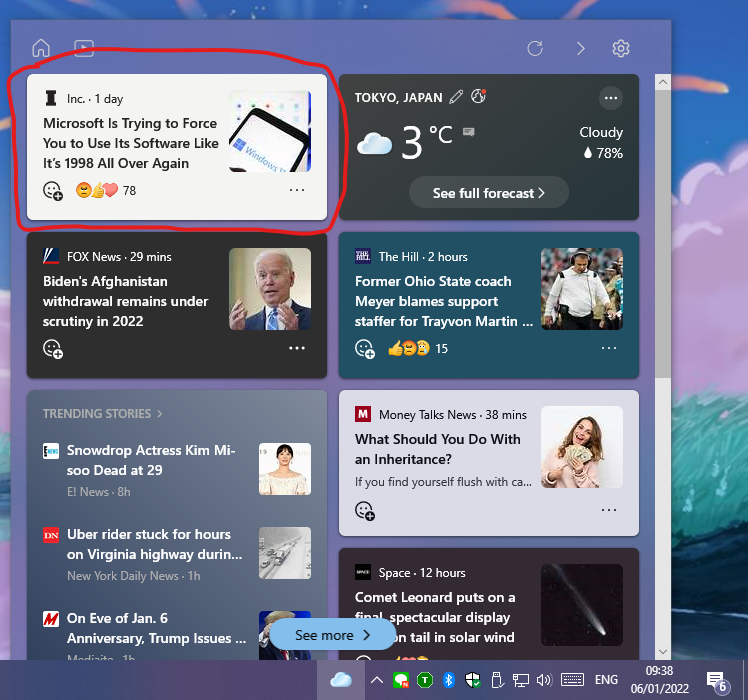The width and height of the screenshot is (748, 700).
Task: Click the See full forecast button
Action: tap(488, 193)
